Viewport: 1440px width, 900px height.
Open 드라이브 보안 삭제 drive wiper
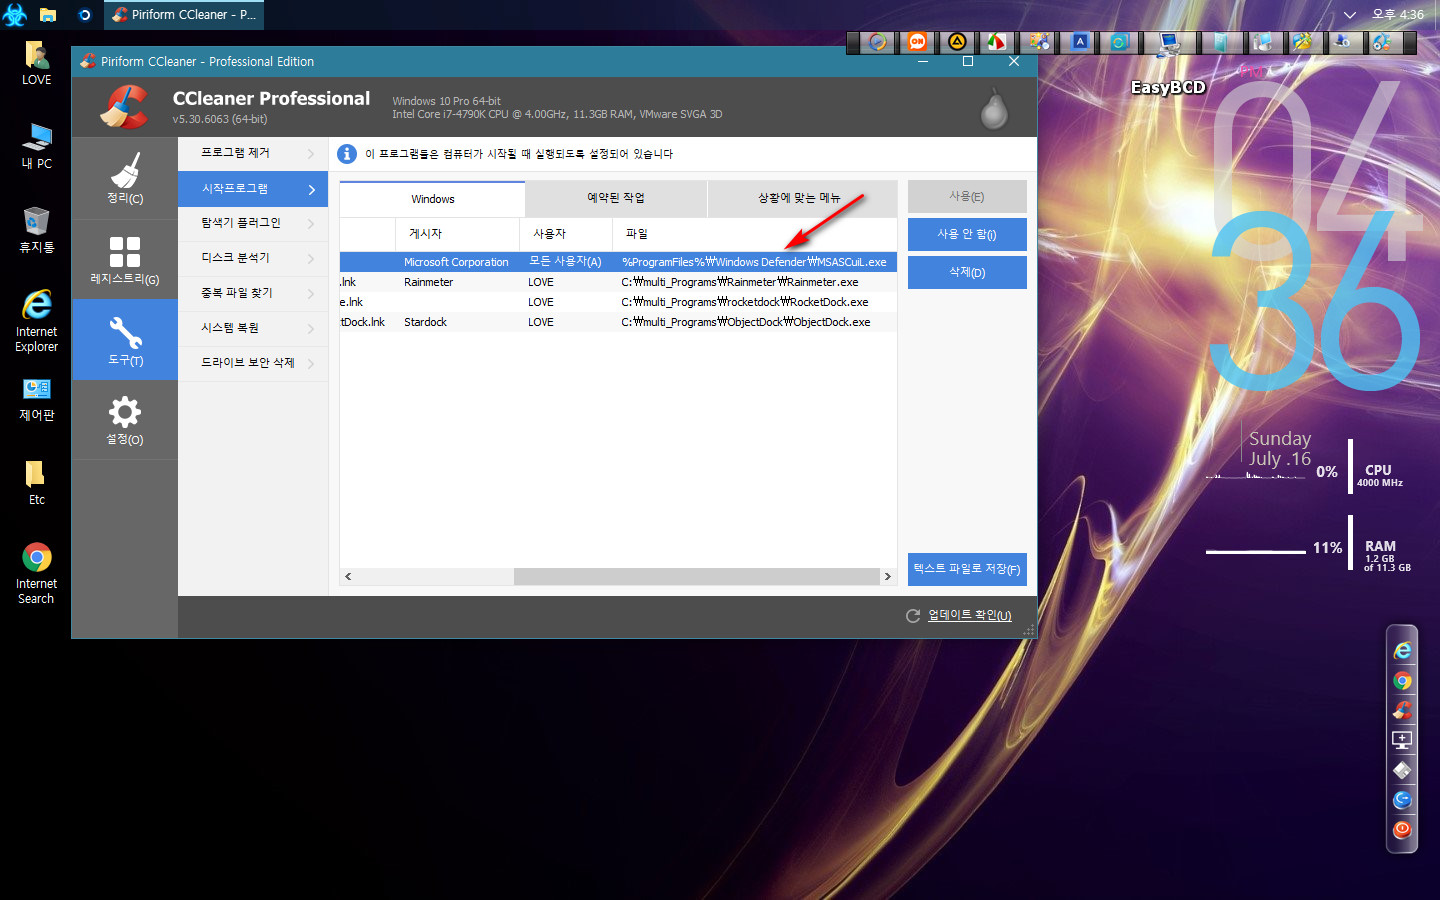point(253,363)
